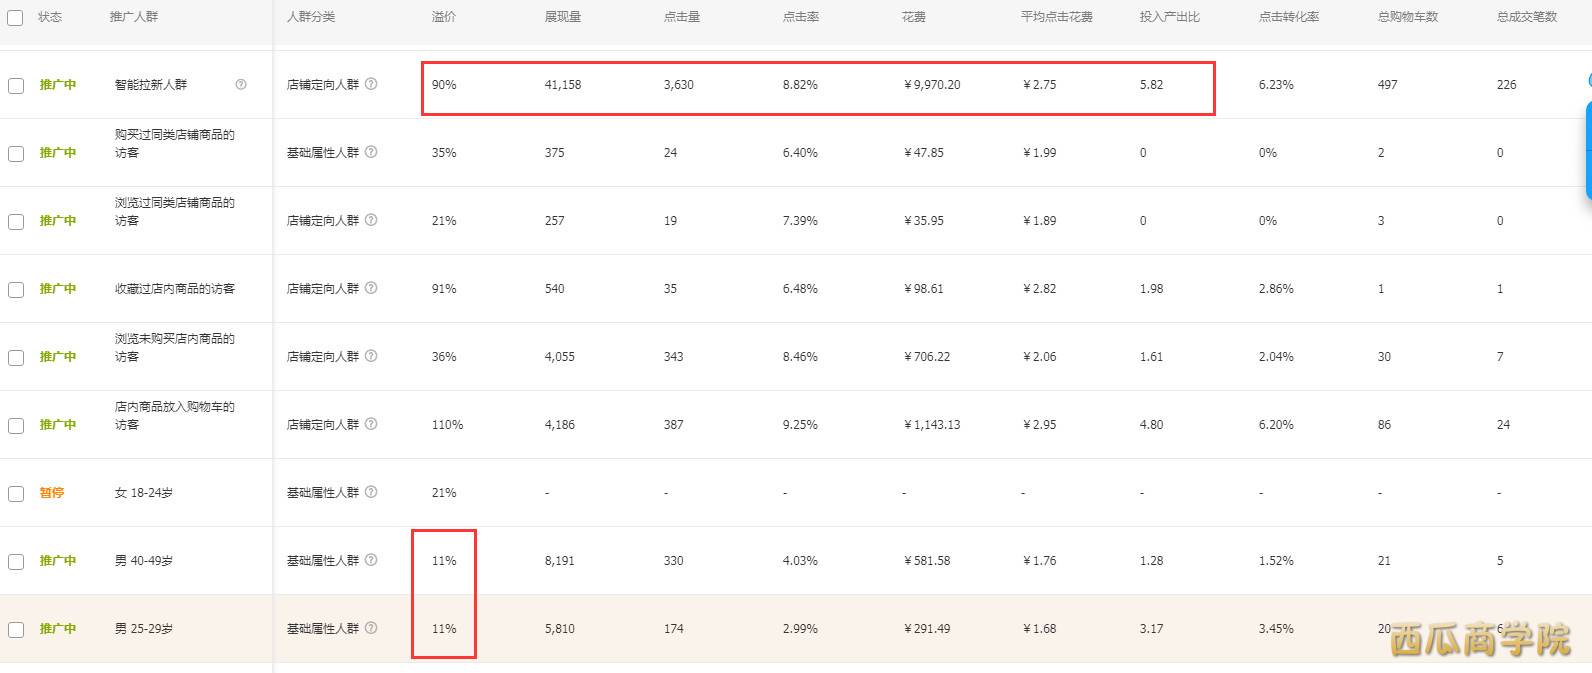Check the box for 浏览过同类店铺商品的访客 row
This screenshot has height=673, width=1592.
point(16,222)
